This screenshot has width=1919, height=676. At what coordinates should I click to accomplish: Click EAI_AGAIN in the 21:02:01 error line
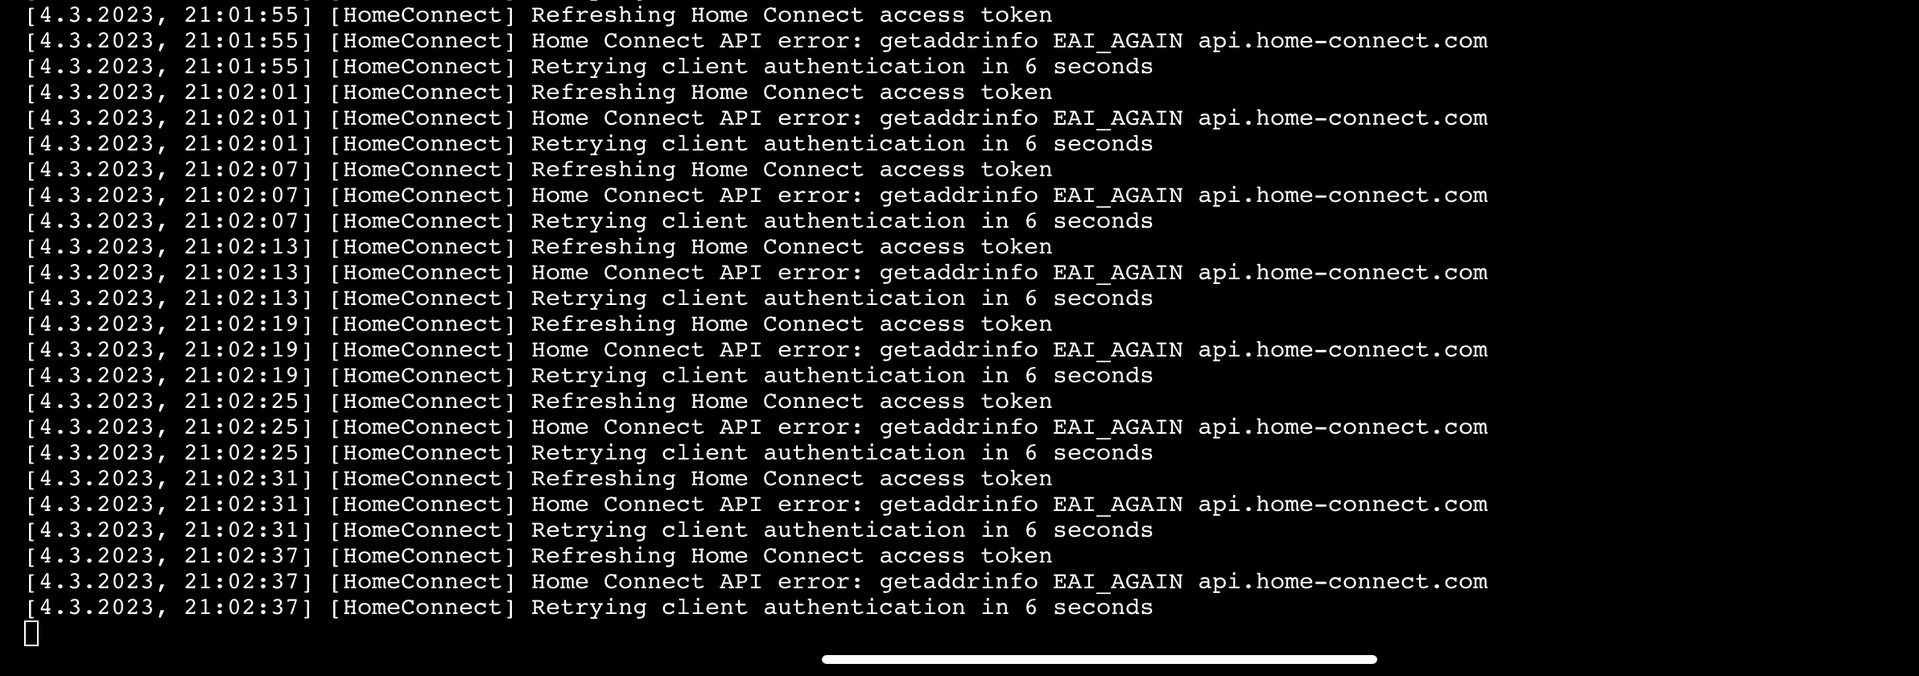pos(1118,118)
